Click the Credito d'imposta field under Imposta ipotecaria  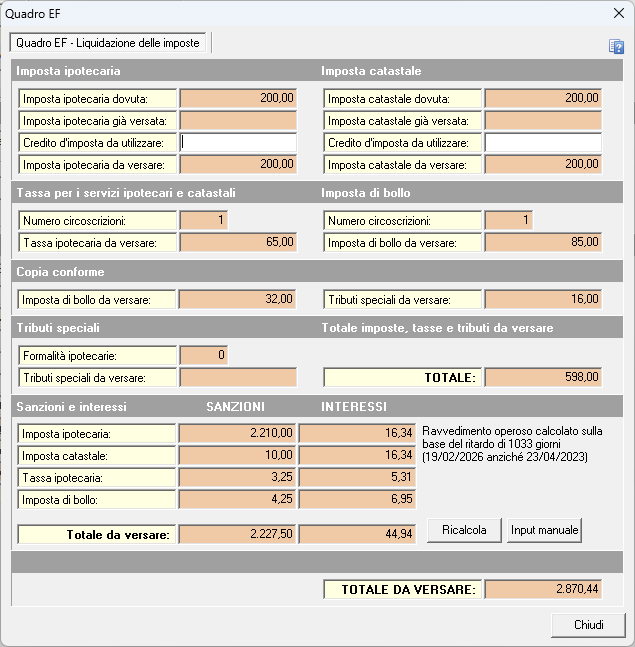click(238, 142)
